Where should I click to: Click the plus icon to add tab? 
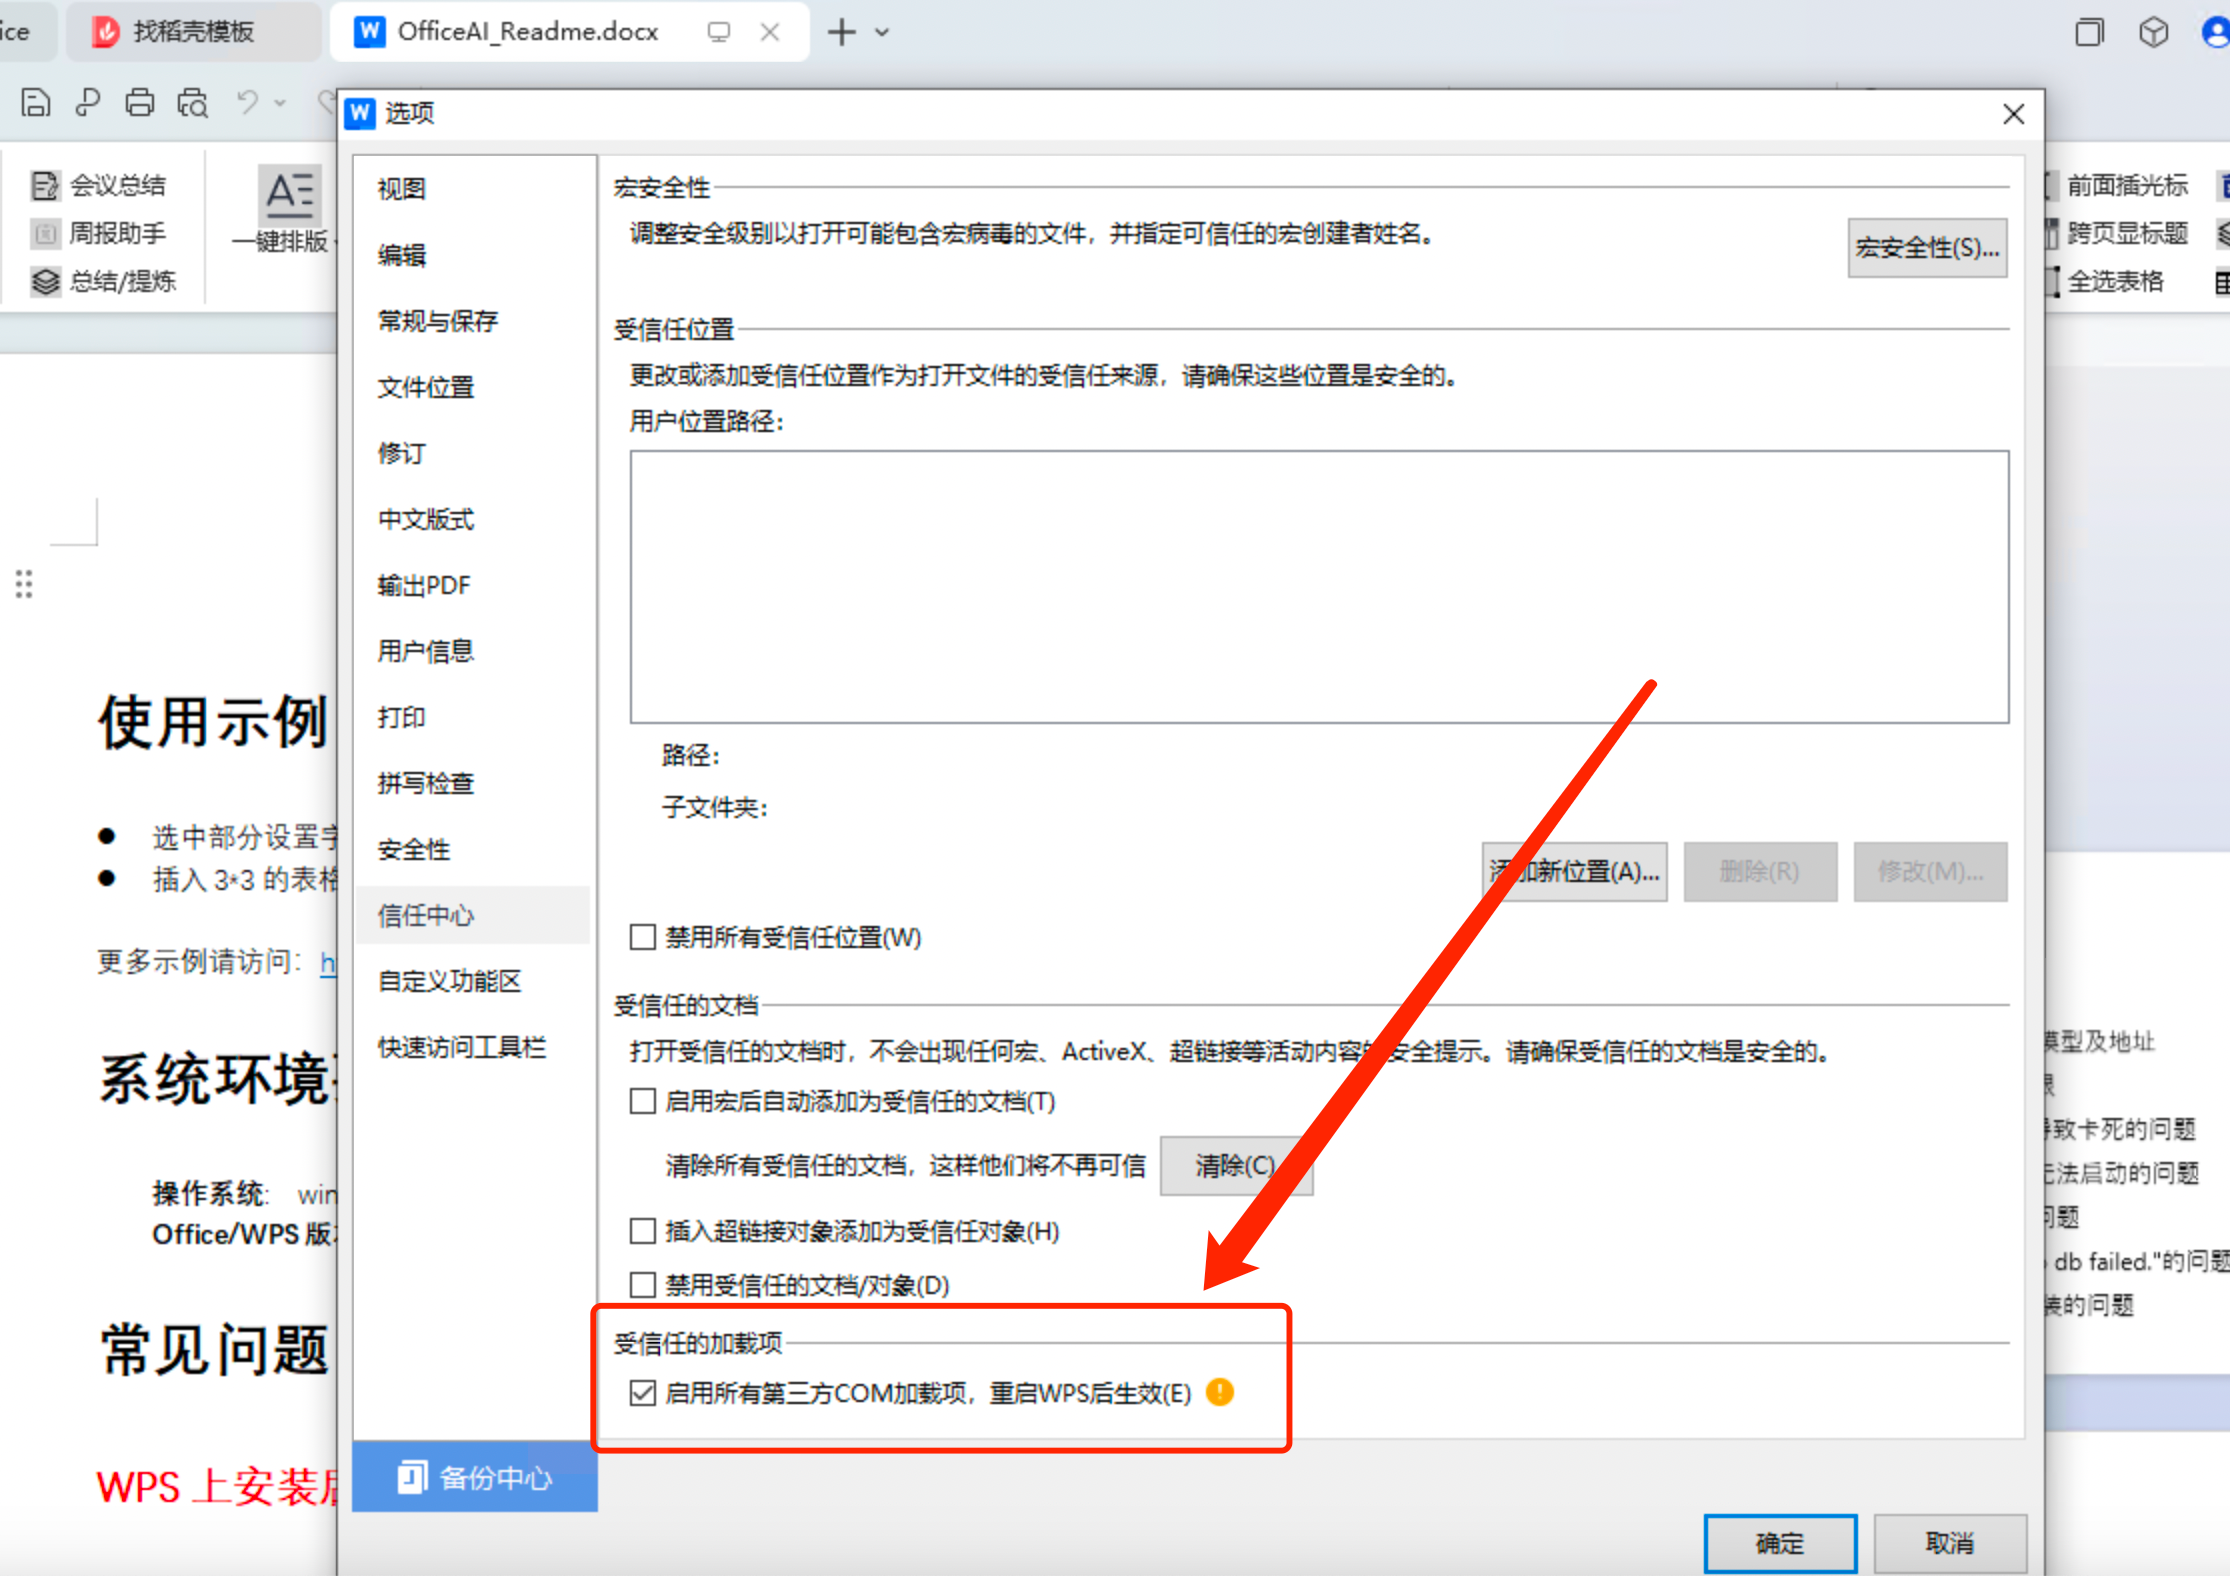tap(842, 32)
